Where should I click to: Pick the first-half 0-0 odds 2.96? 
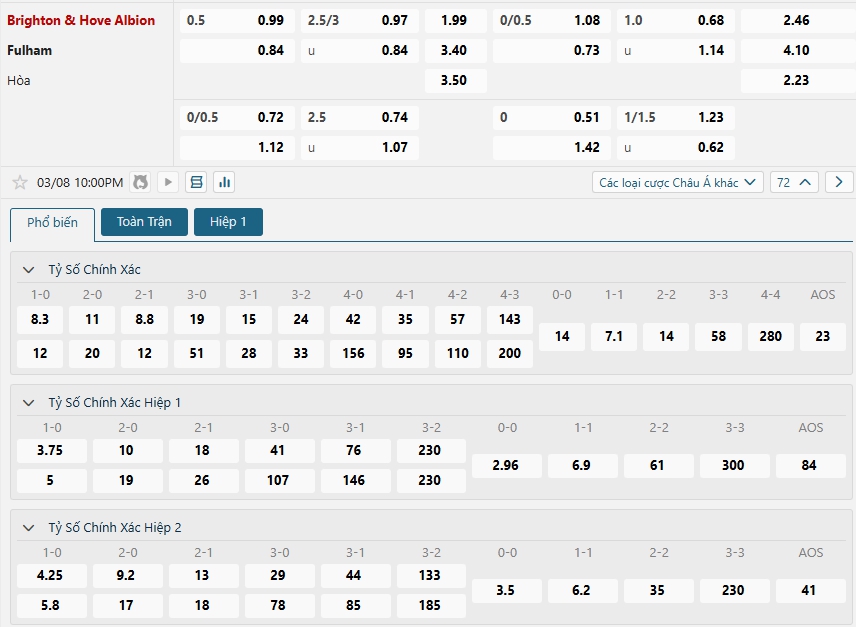click(x=507, y=466)
